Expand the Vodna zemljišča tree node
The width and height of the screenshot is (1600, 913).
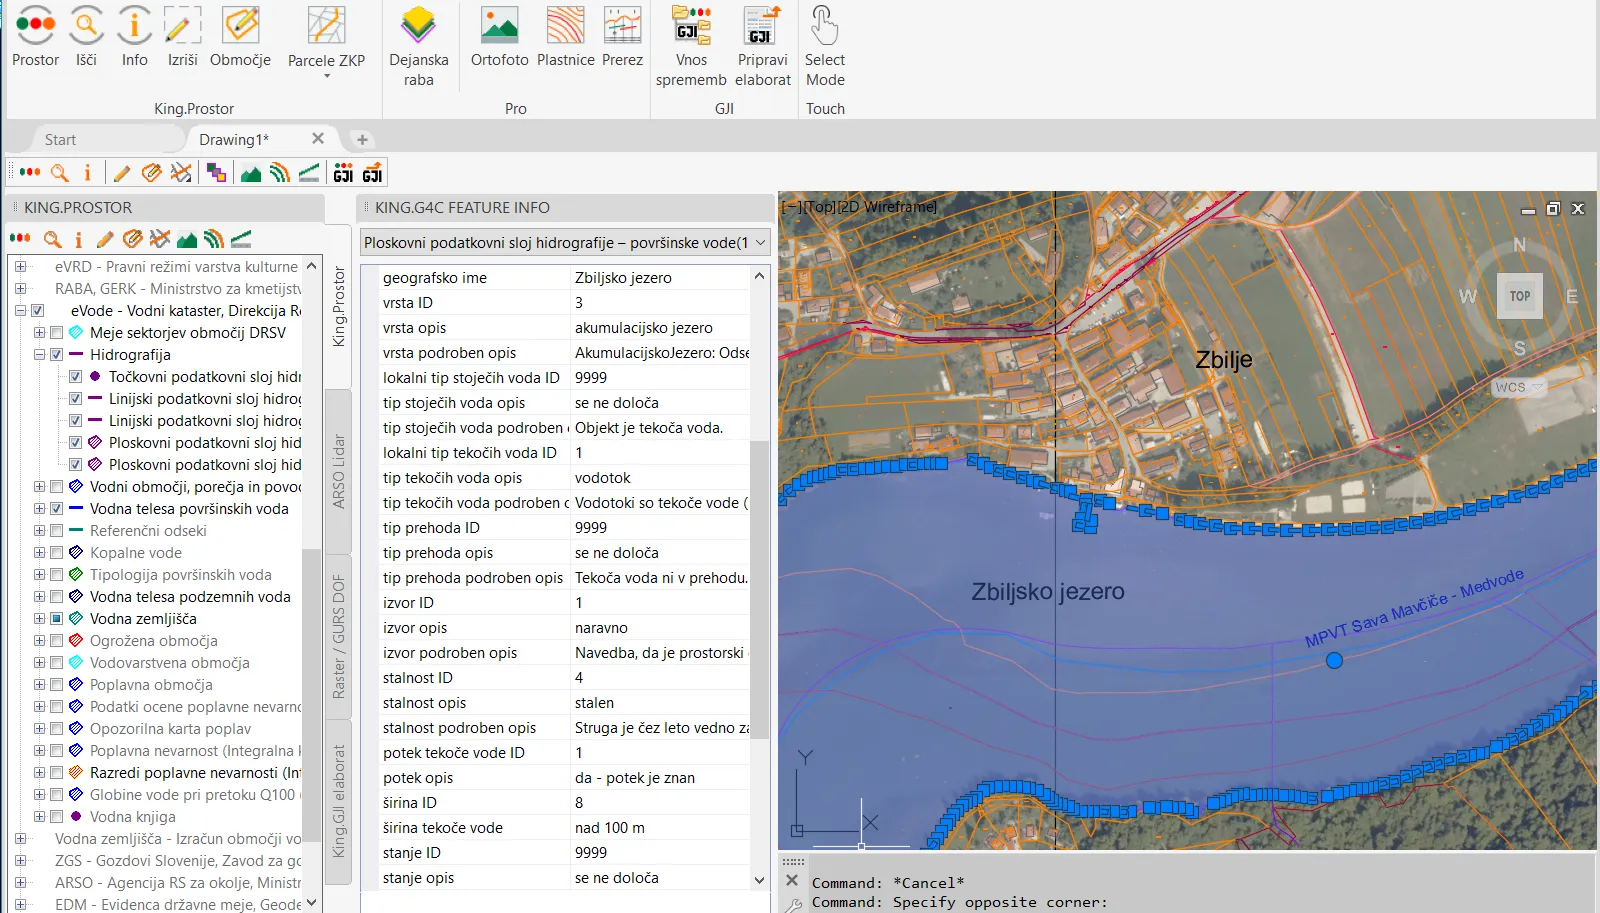coord(40,619)
